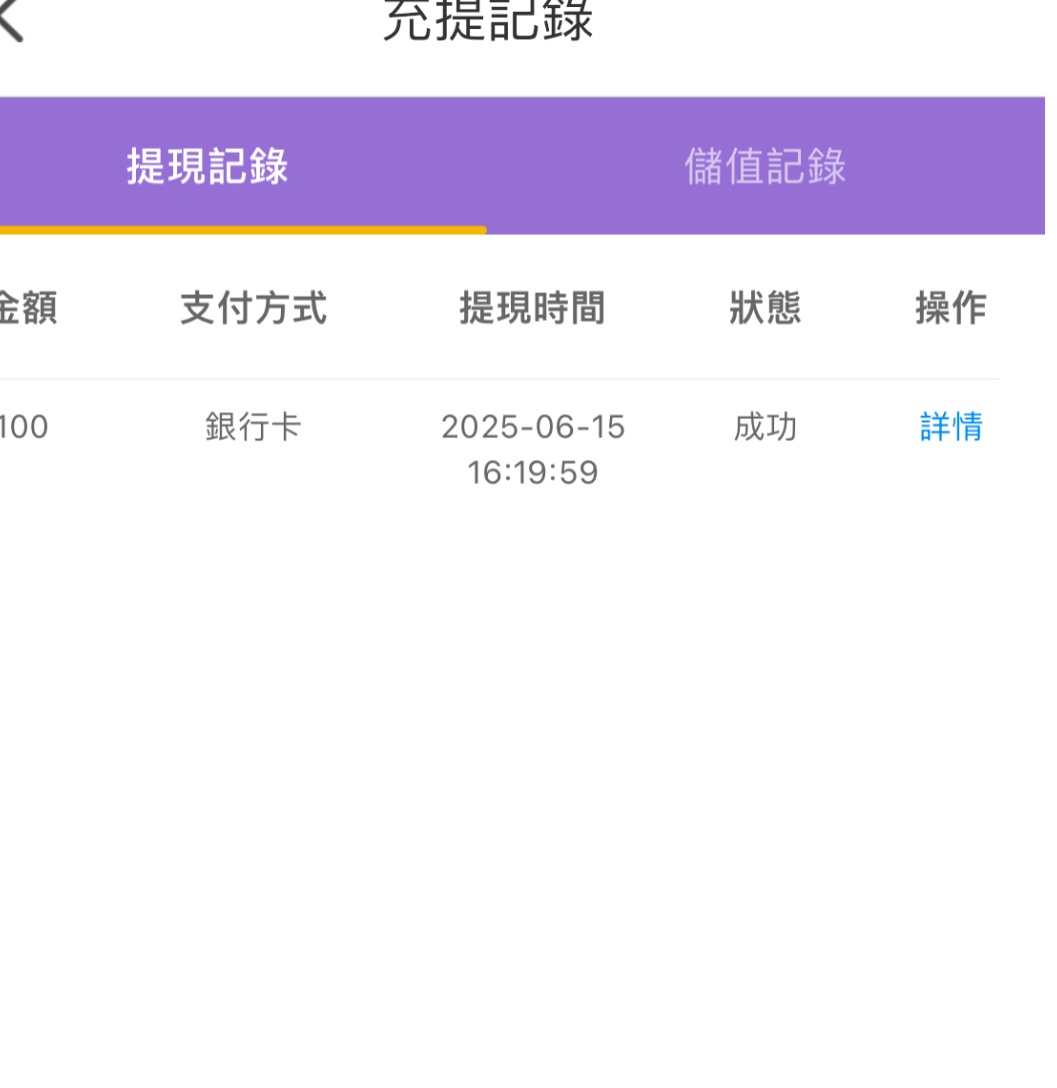Click the 操作 column header

(x=951, y=309)
